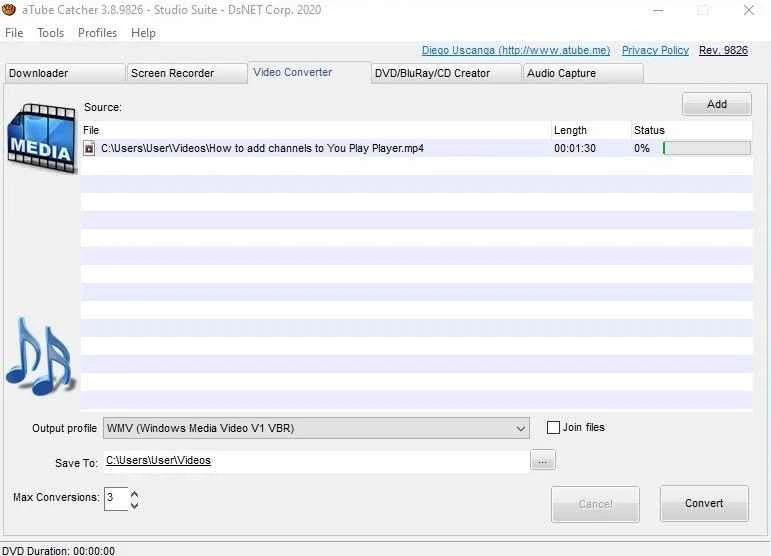
Task: Select the How to add channels to You Play Player.mp4 row
Action: point(416,148)
